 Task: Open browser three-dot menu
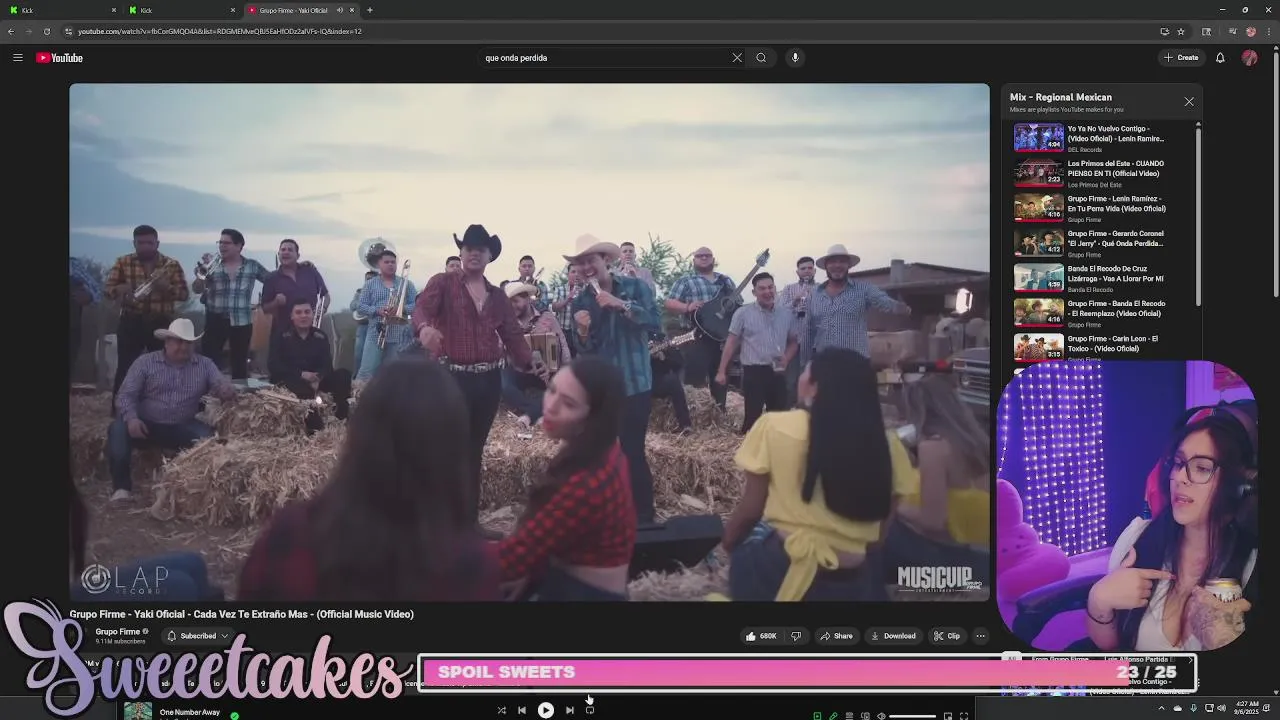1269,31
